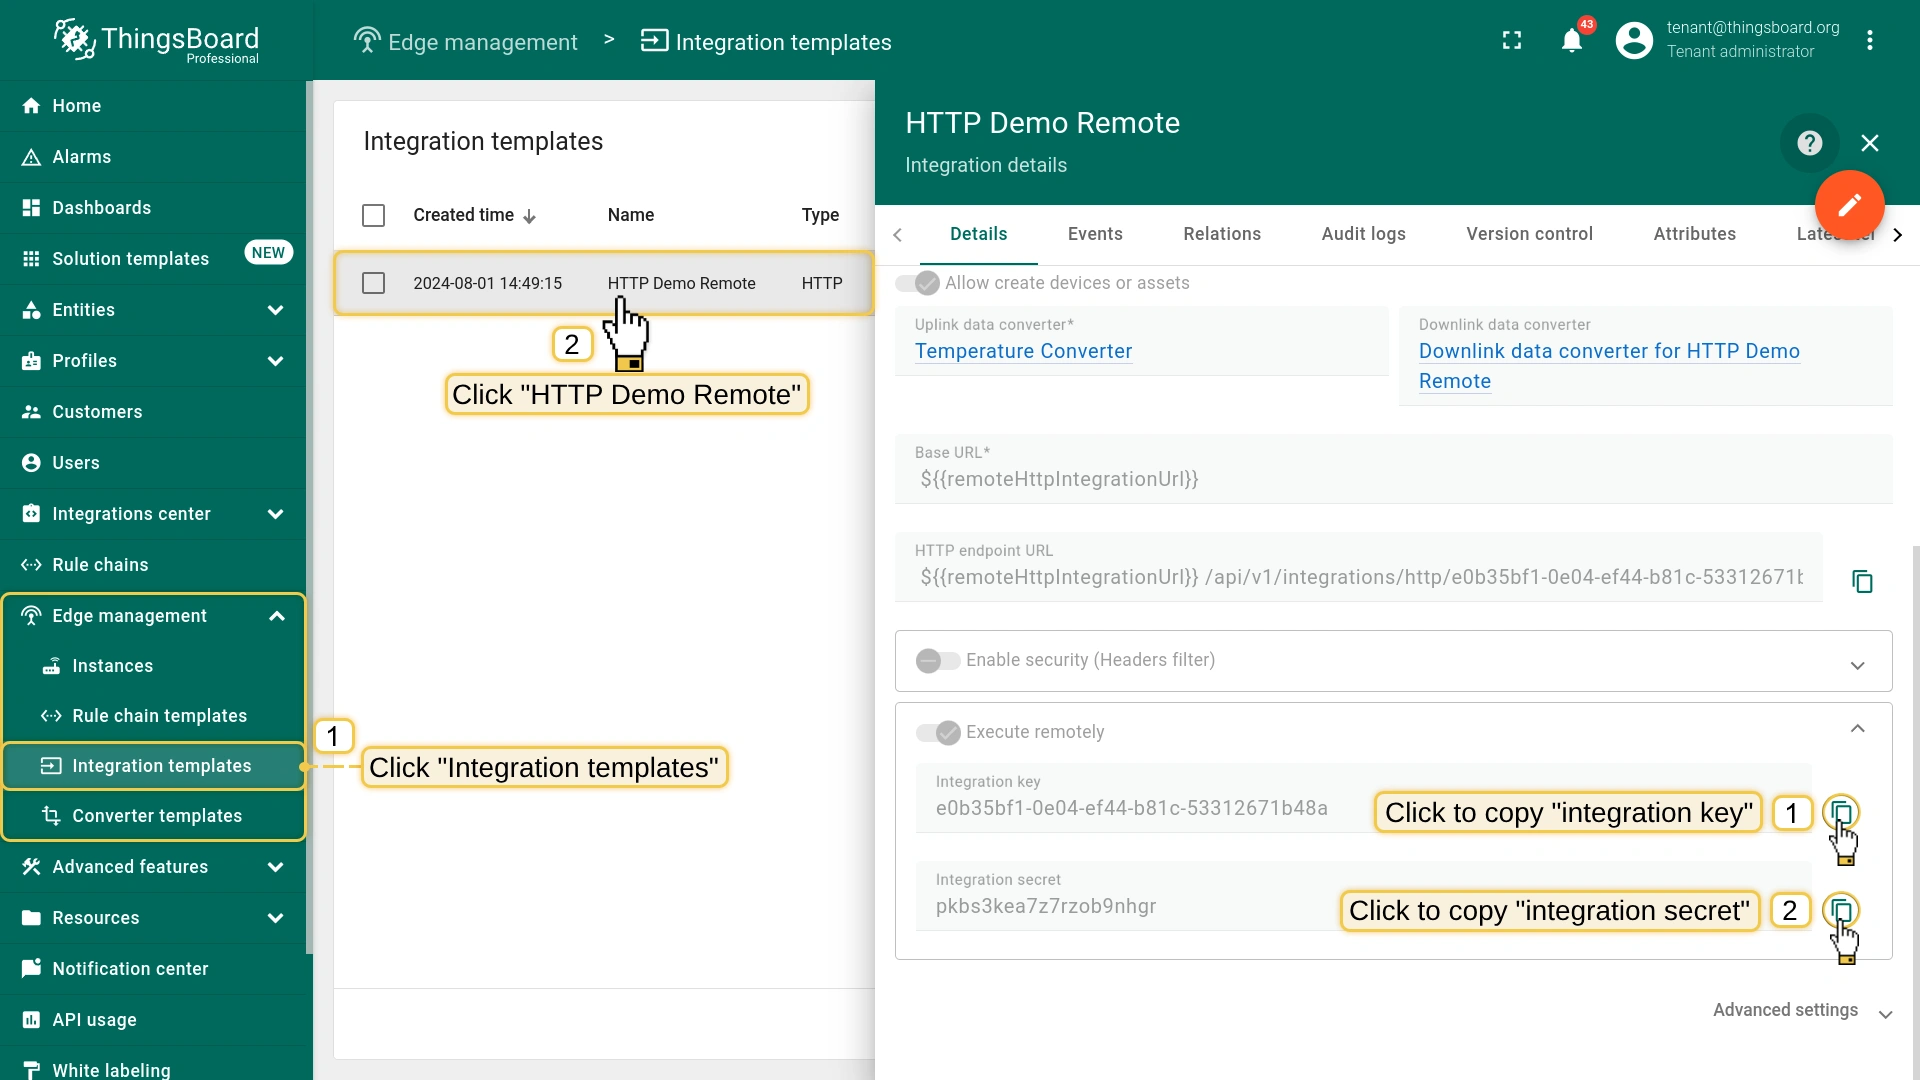Click the notifications bell icon
This screenshot has height=1080, width=1920.
1571,41
